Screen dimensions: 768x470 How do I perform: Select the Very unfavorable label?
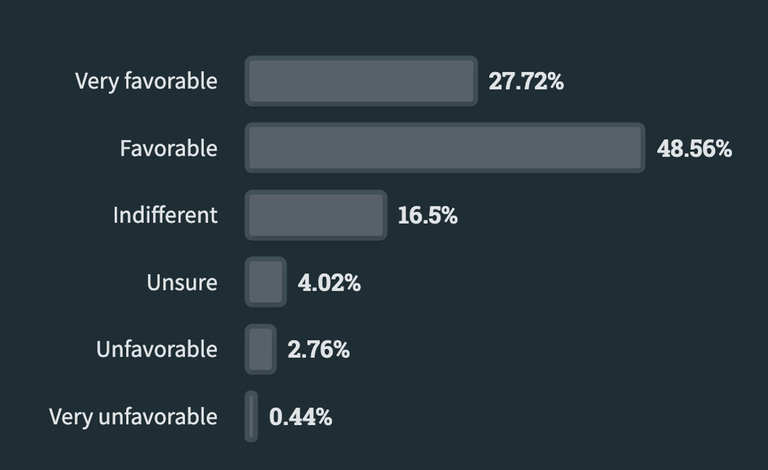click(x=133, y=417)
